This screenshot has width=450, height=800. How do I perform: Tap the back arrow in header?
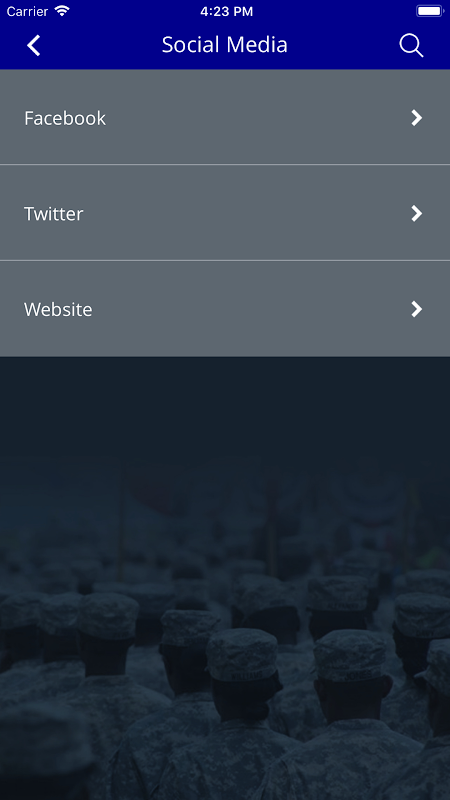(34, 45)
